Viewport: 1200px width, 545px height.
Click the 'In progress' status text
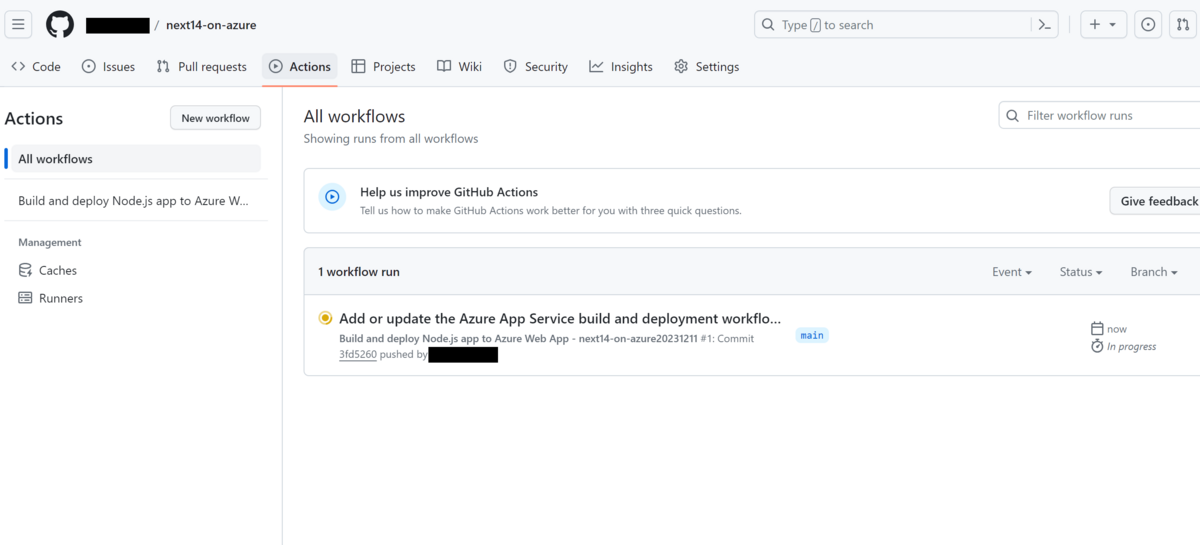[1132, 346]
